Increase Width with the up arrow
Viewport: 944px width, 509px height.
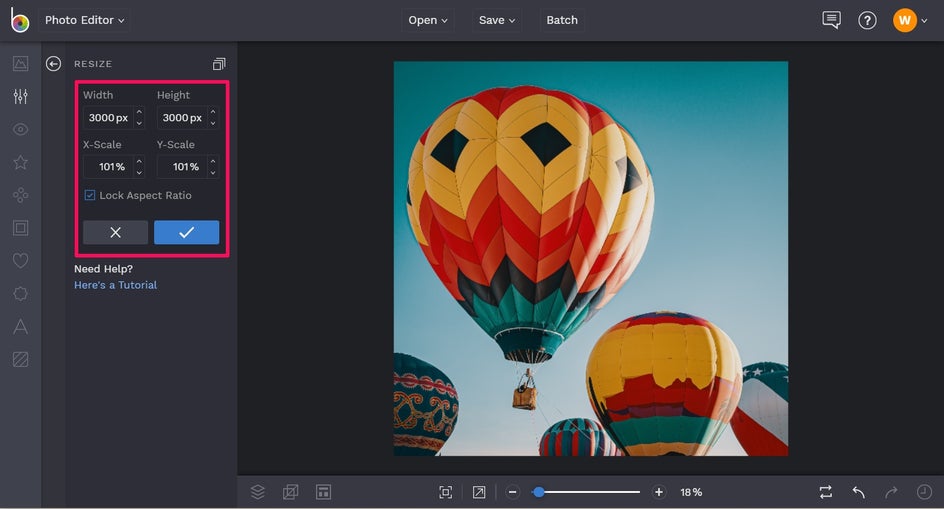point(139,111)
